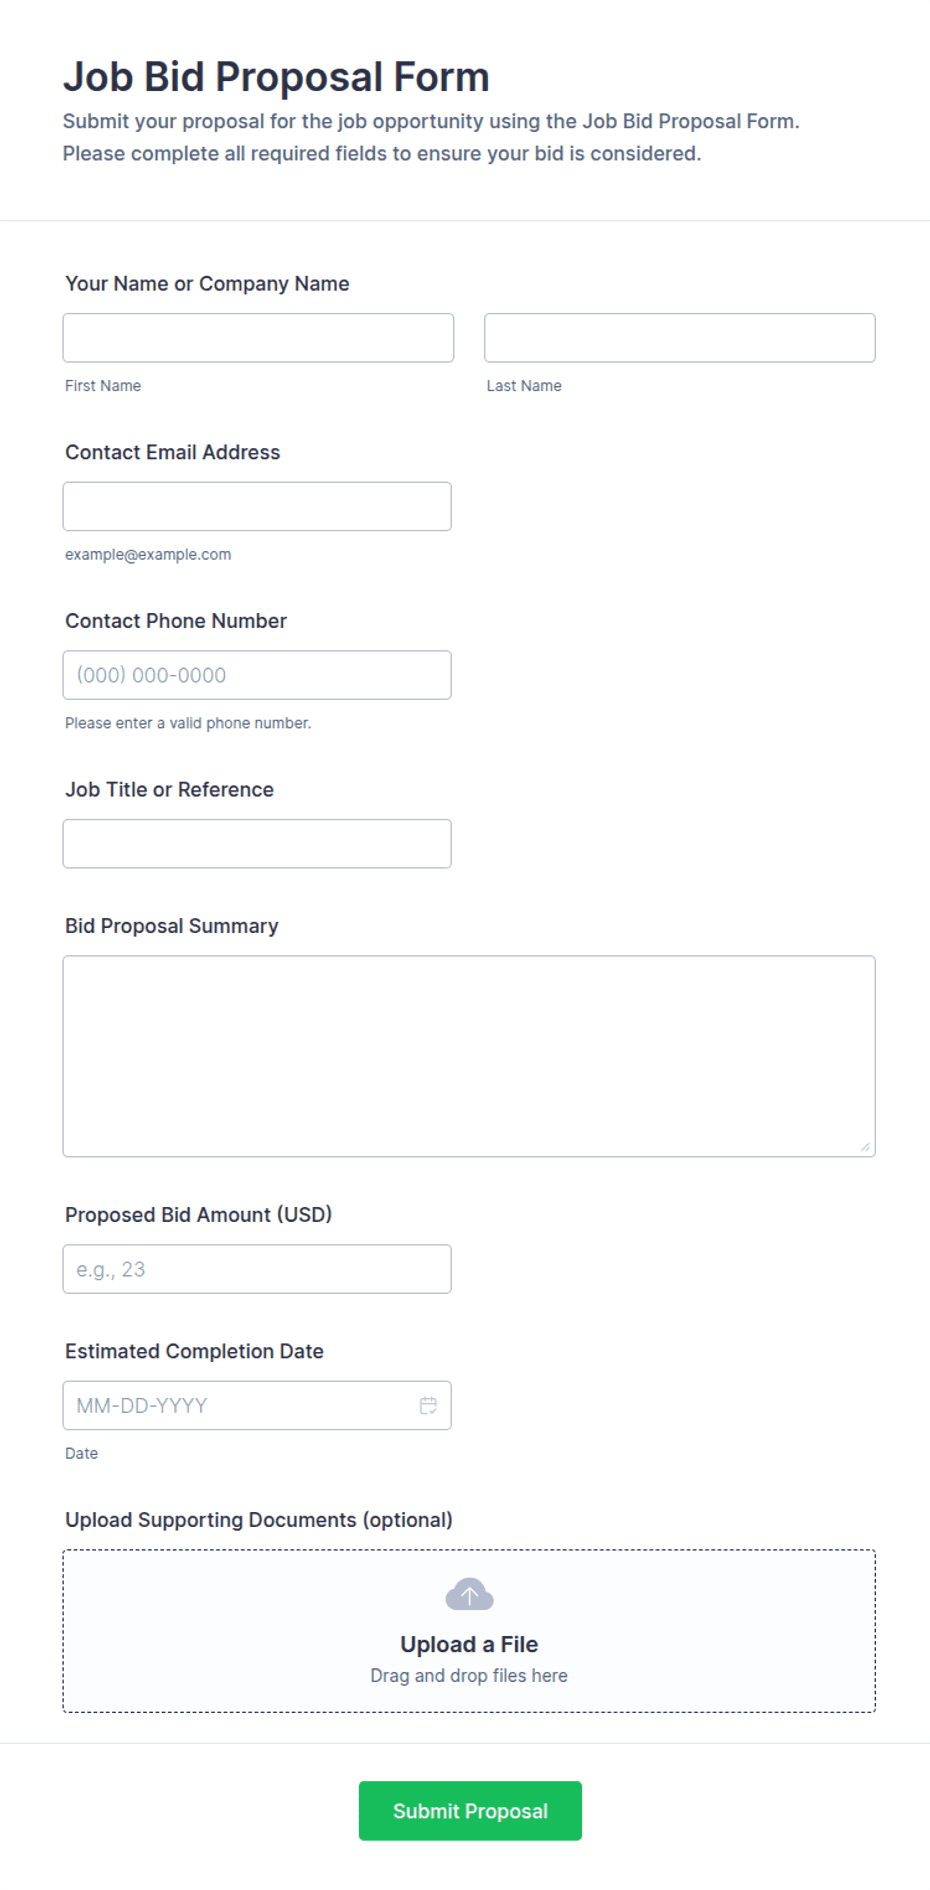Click the First Name input field
The height and width of the screenshot is (1890, 930).
[258, 338]
